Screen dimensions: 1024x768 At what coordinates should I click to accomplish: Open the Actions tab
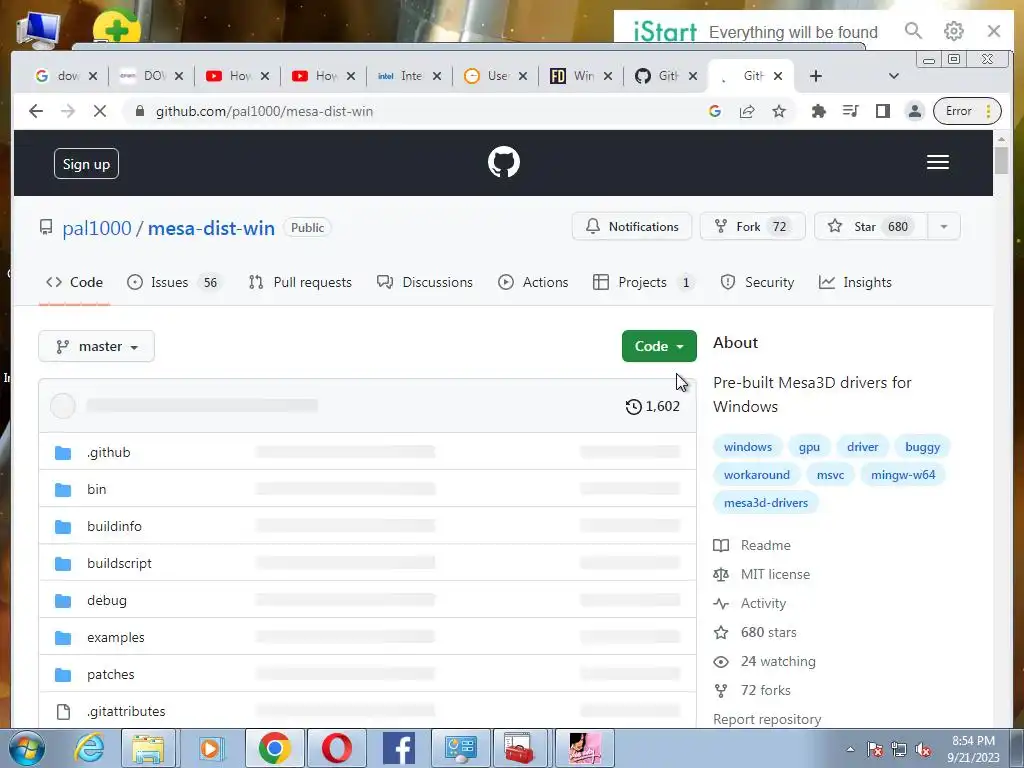tap(533, 282)
